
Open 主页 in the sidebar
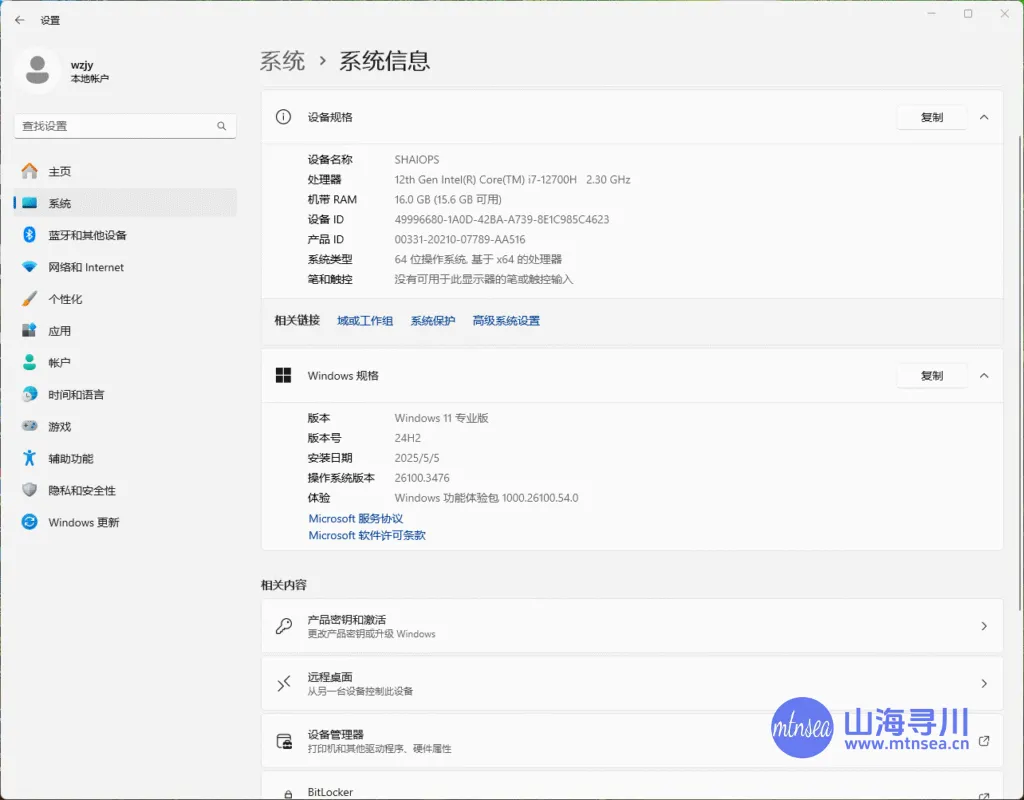tap(125, 171)
